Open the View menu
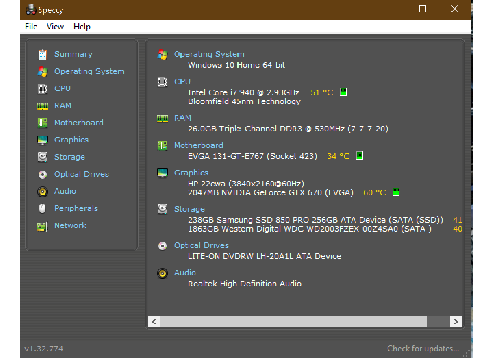Viewport: 480px width, 360px height. point(55,26)
